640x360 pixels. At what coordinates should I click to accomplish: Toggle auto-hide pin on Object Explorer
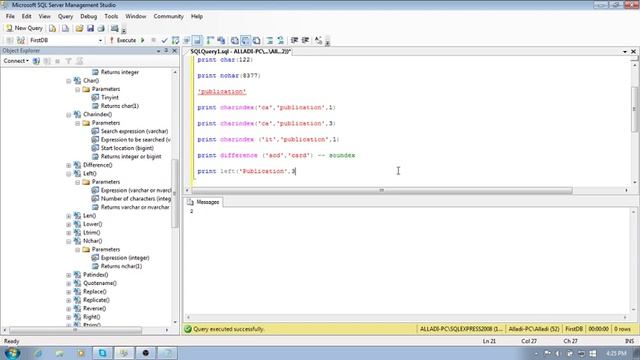166,51
